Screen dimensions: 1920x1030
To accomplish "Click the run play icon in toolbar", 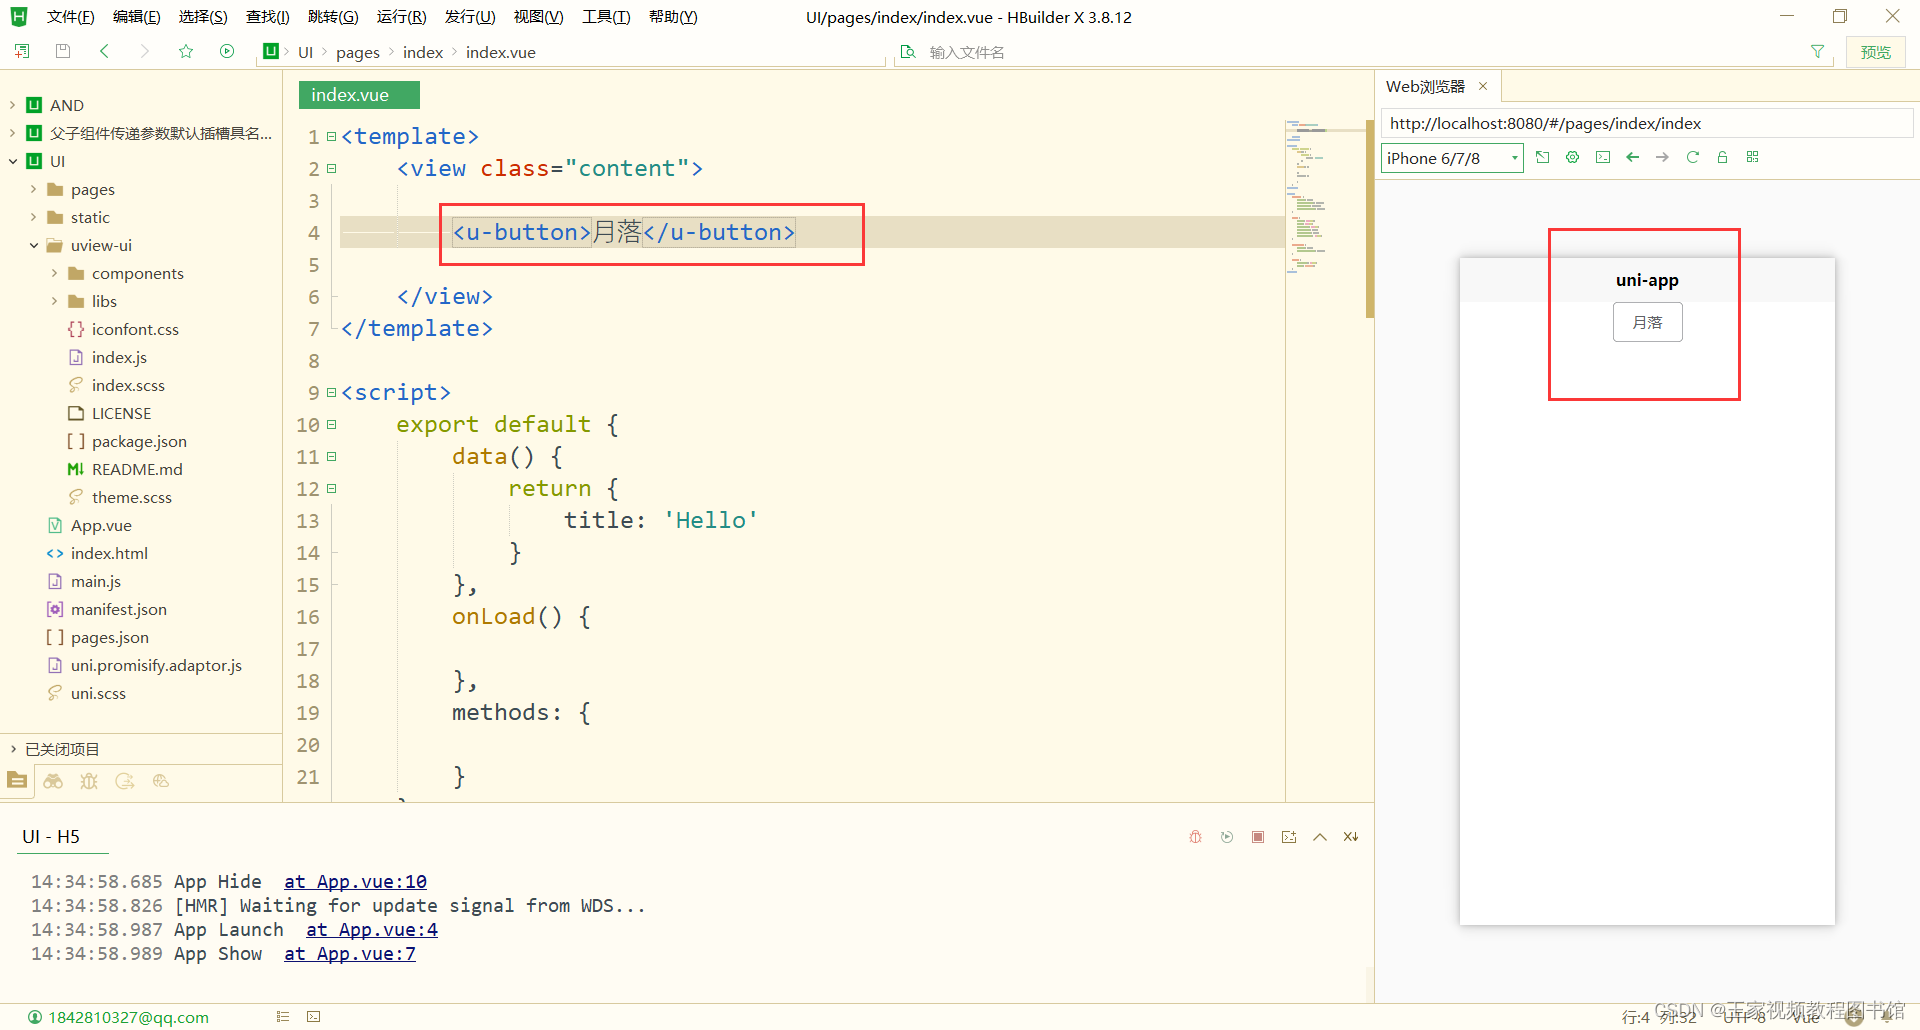I will pyautogui.click(x=227, y=51).
